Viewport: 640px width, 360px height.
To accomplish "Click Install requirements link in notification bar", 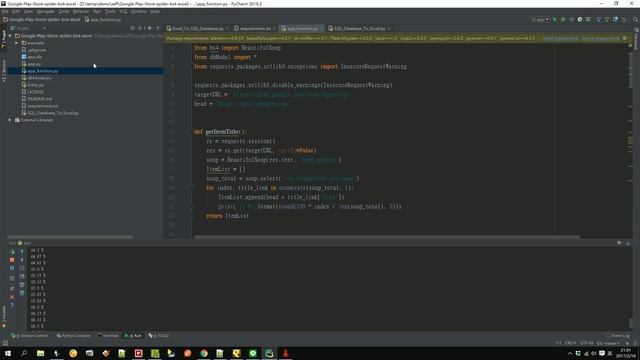I will [560, 38].
